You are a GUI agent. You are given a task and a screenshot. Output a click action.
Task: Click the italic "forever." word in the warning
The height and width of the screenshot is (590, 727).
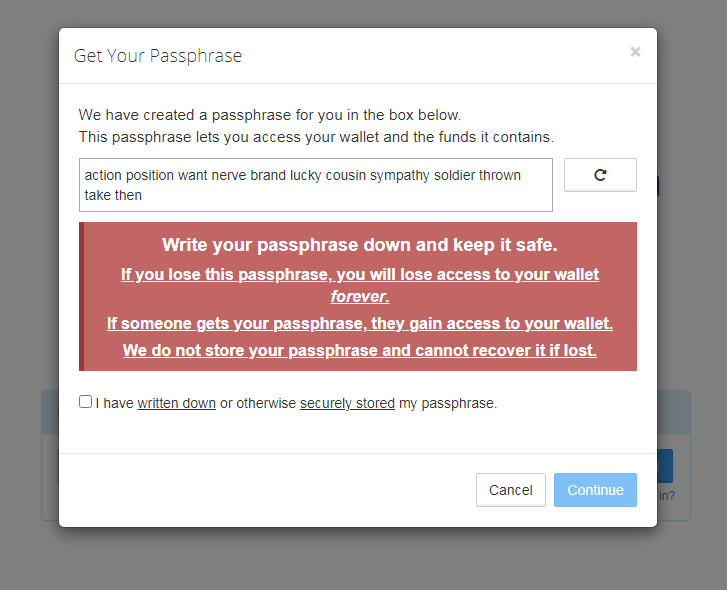pos(359,297)
